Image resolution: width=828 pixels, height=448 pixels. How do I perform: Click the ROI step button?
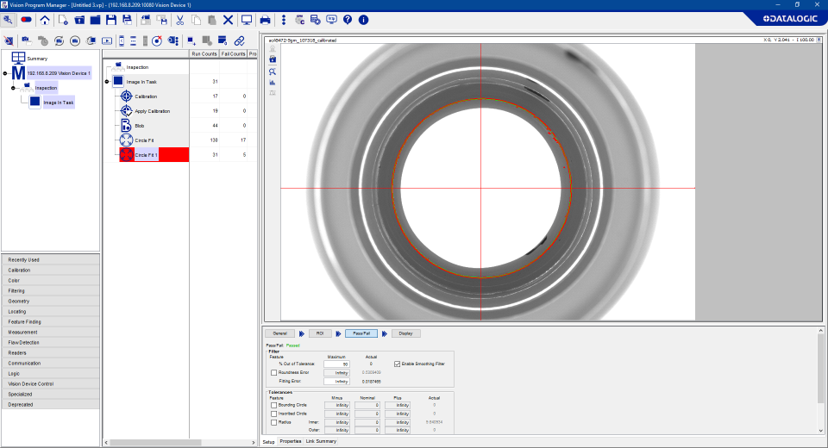pos(319,333)
